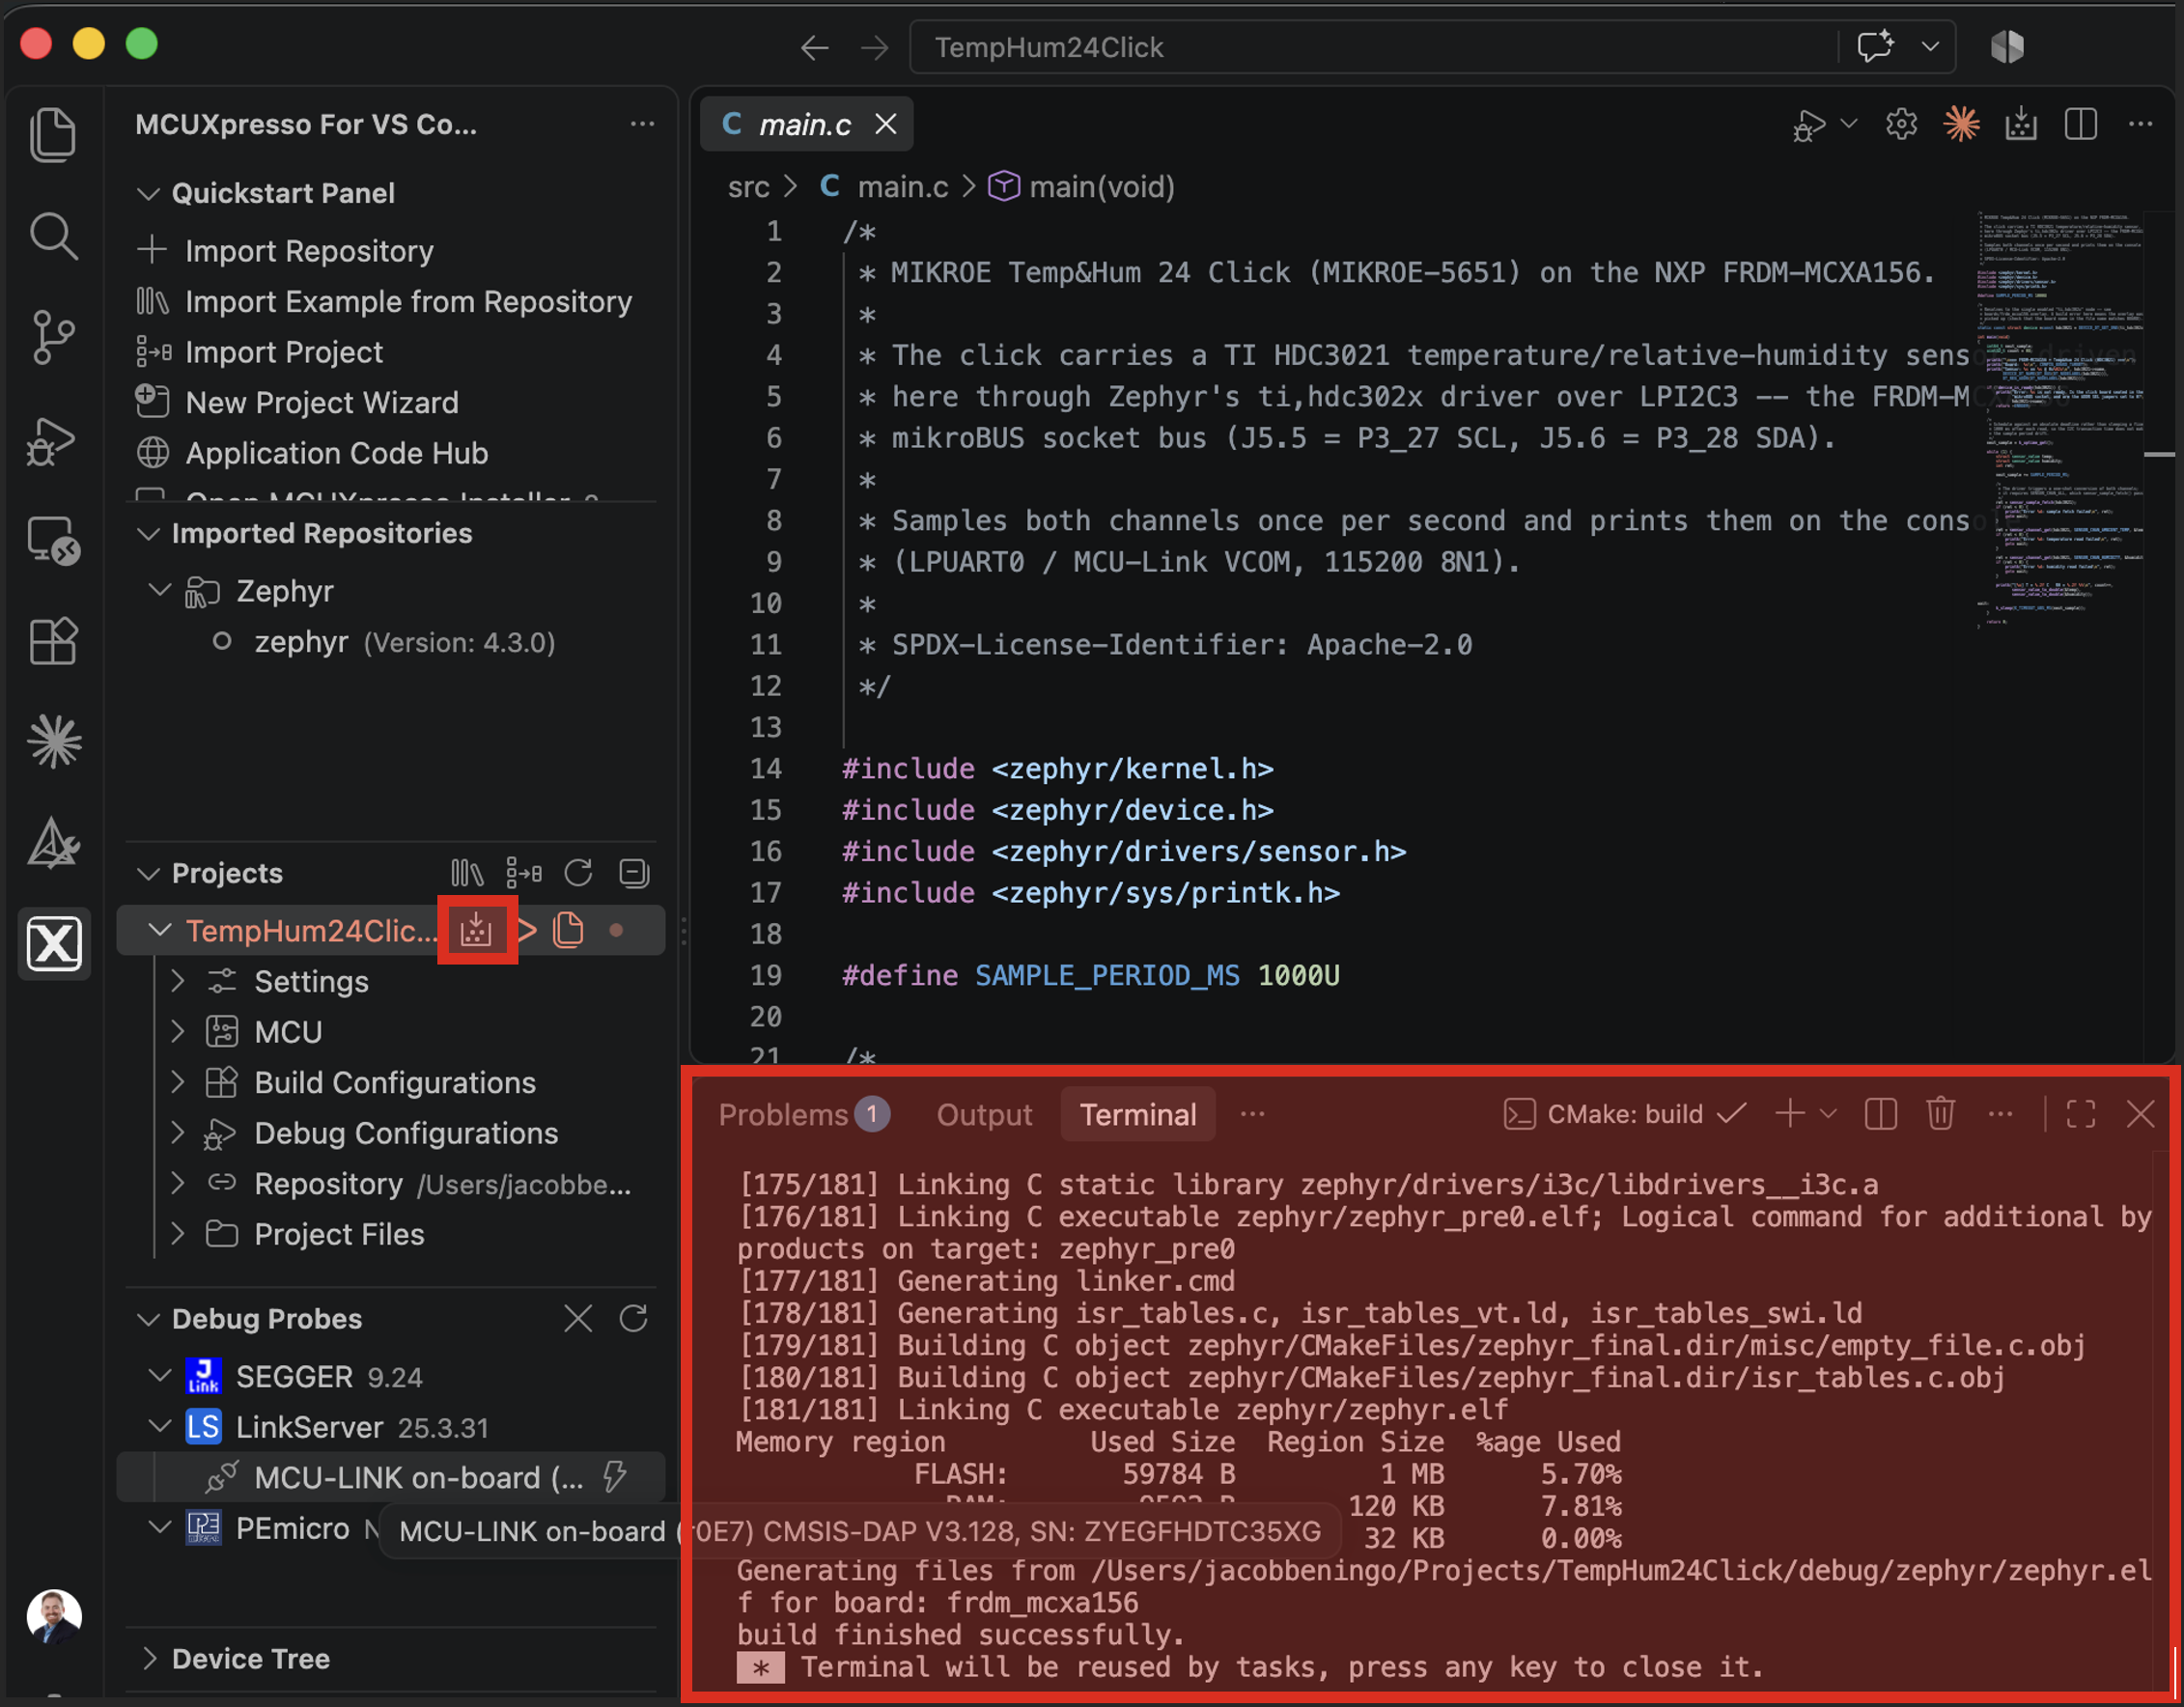Collapse all in the Projects section

tap(634, 873)
